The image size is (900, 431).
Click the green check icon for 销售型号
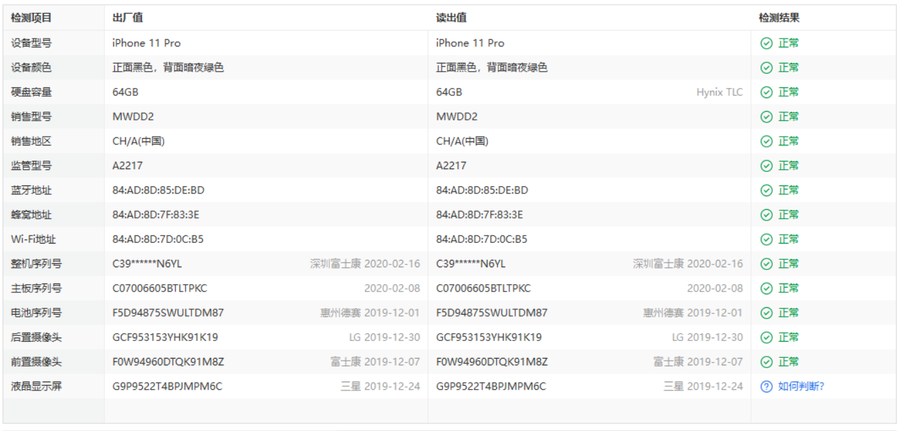coord(766,117)
